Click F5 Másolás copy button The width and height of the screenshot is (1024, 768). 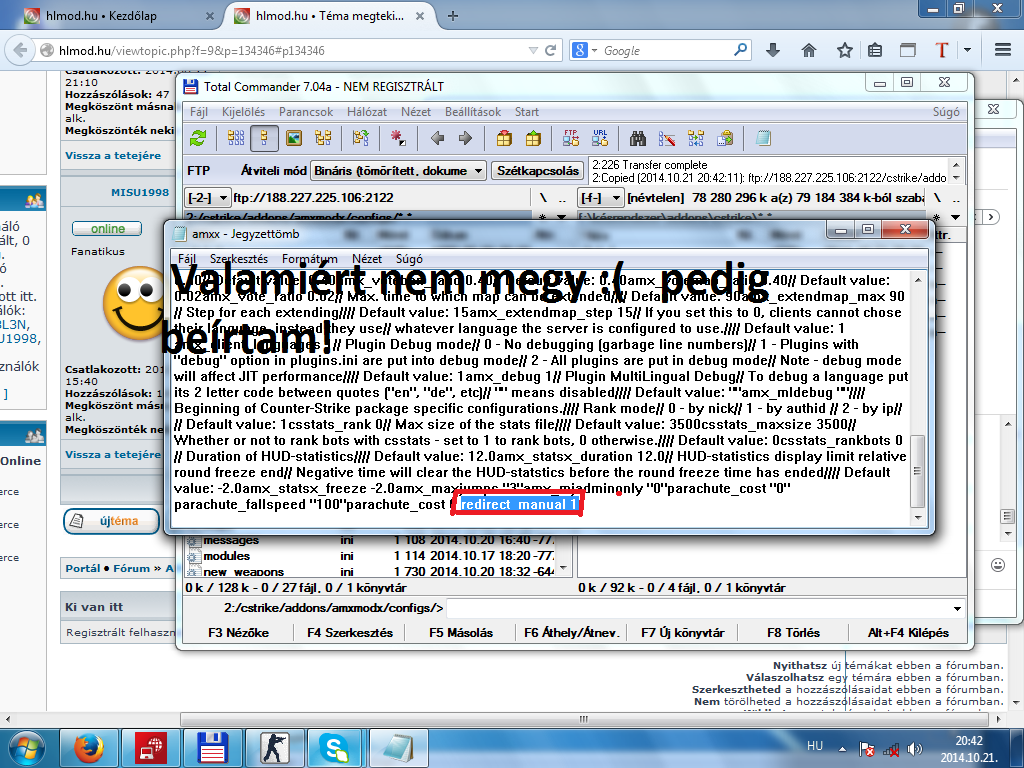click(x=461, y=632)
